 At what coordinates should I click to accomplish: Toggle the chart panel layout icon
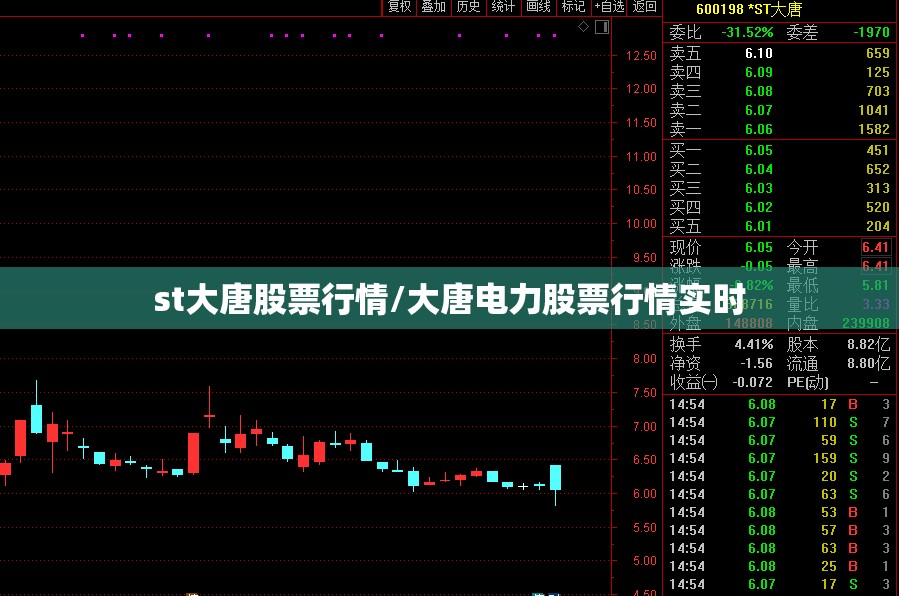click(602, 27)
